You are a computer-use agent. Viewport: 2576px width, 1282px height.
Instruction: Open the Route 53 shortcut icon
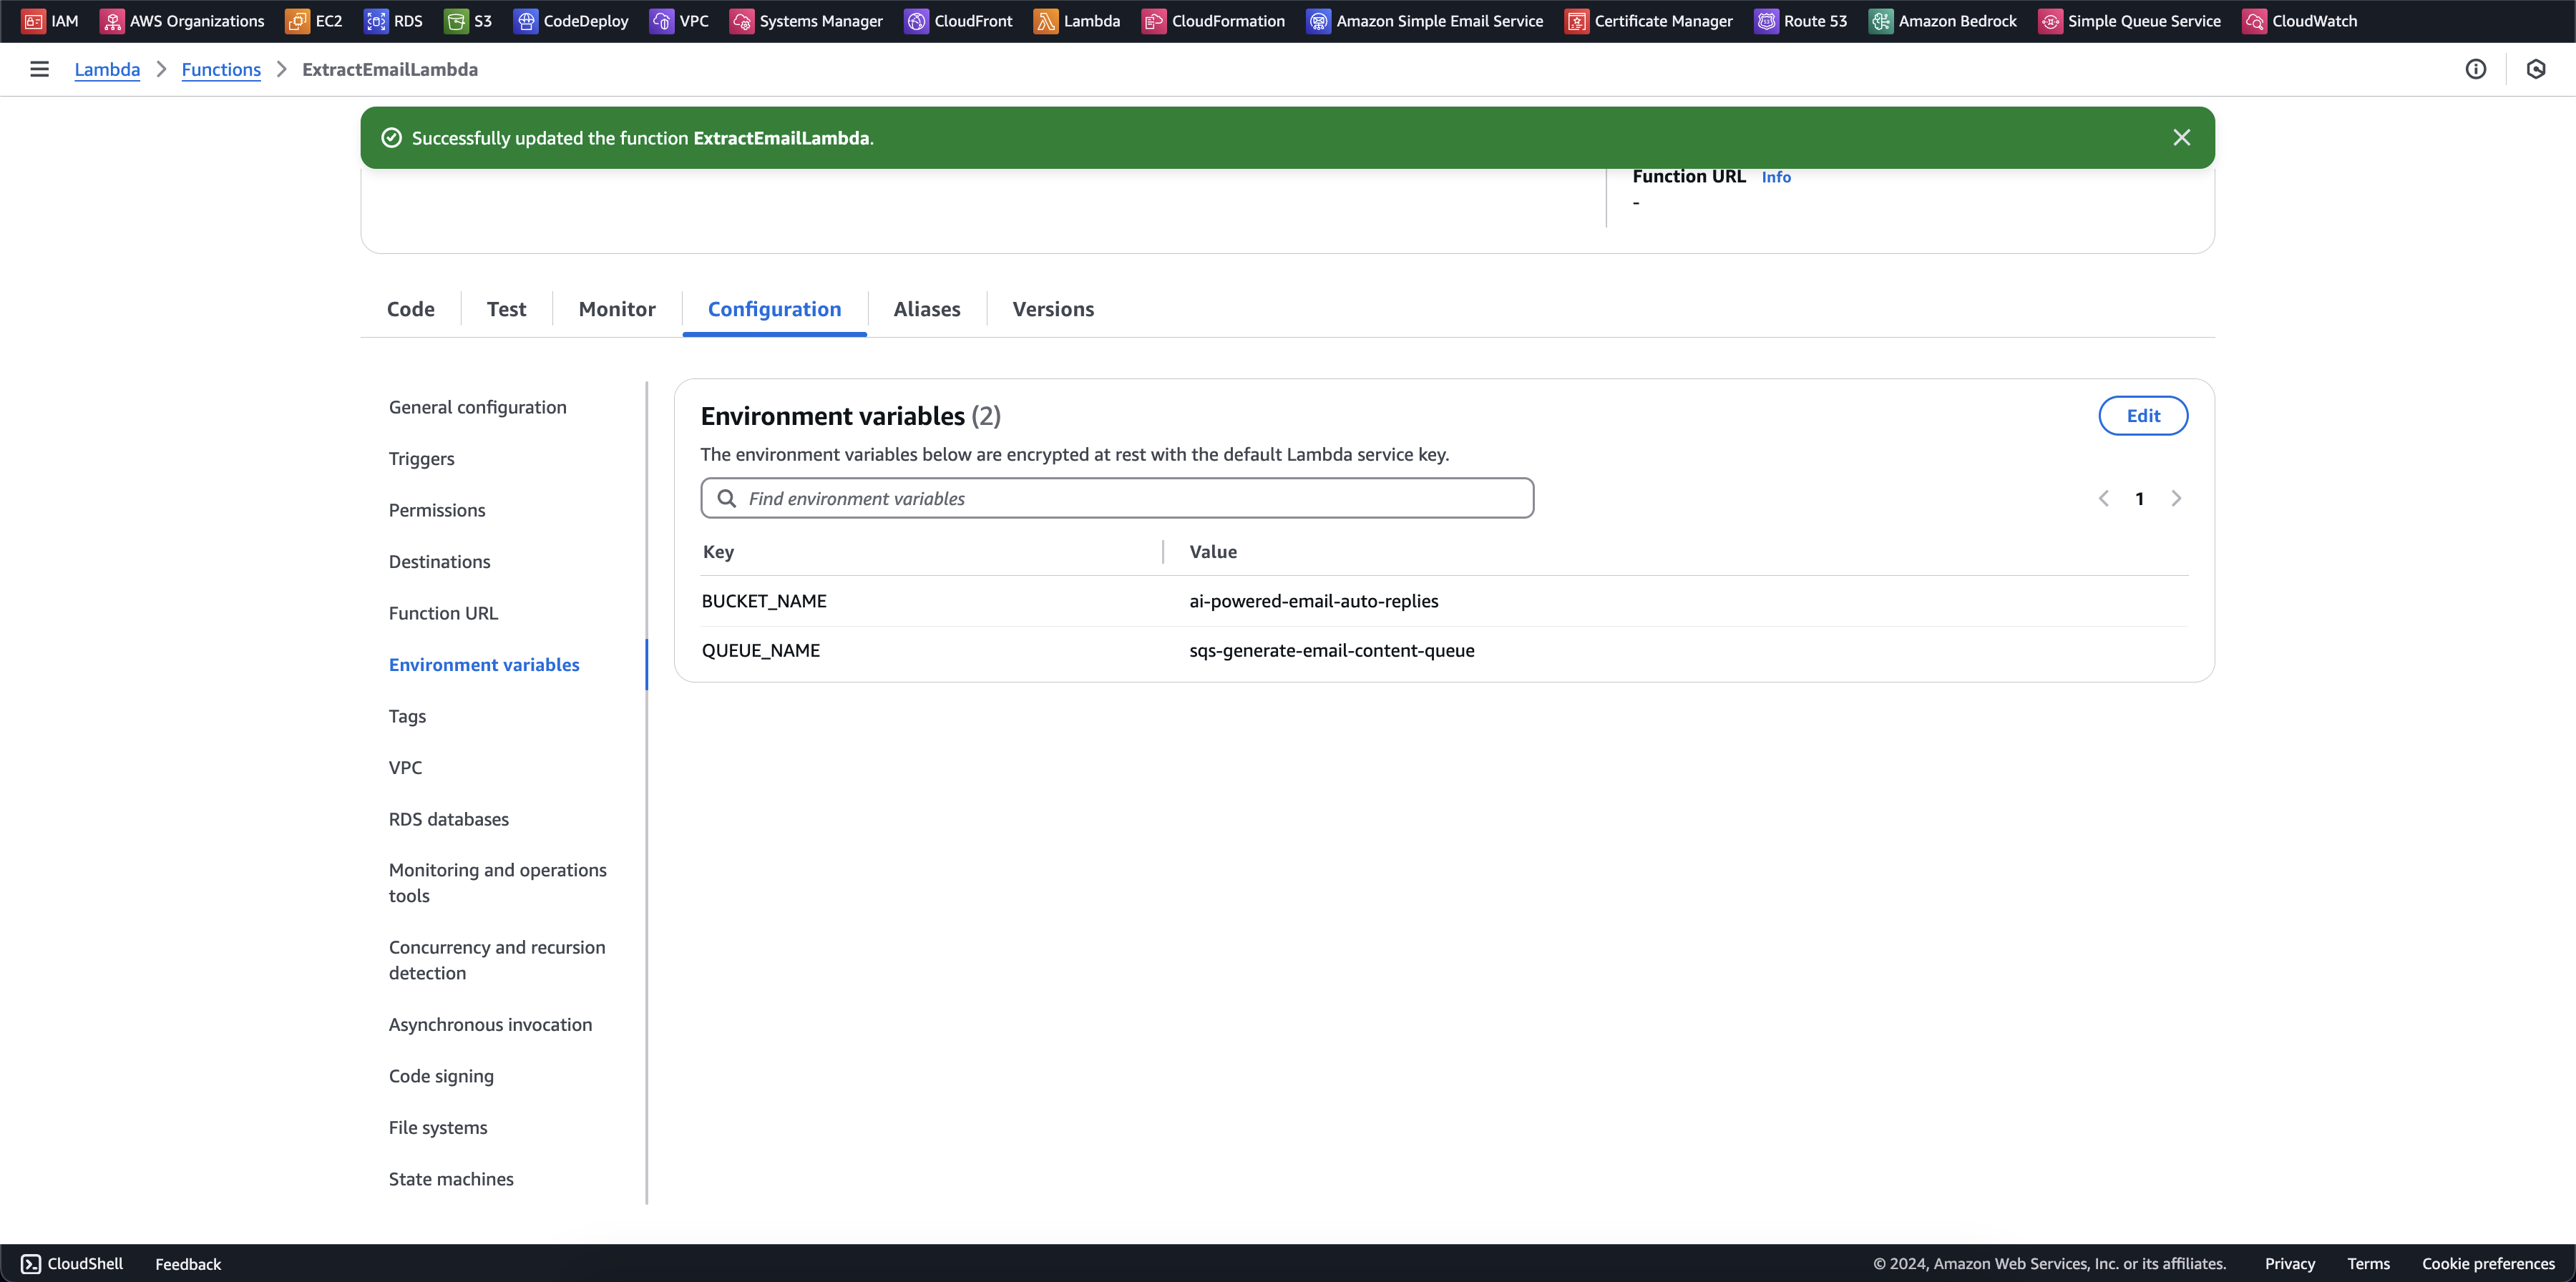(1767, 21)
